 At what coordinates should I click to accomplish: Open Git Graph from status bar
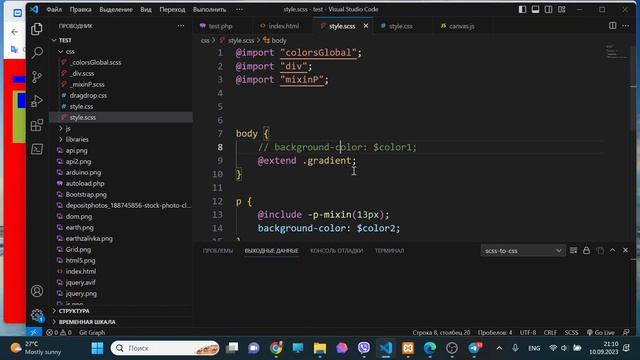[x=92, y=332]
